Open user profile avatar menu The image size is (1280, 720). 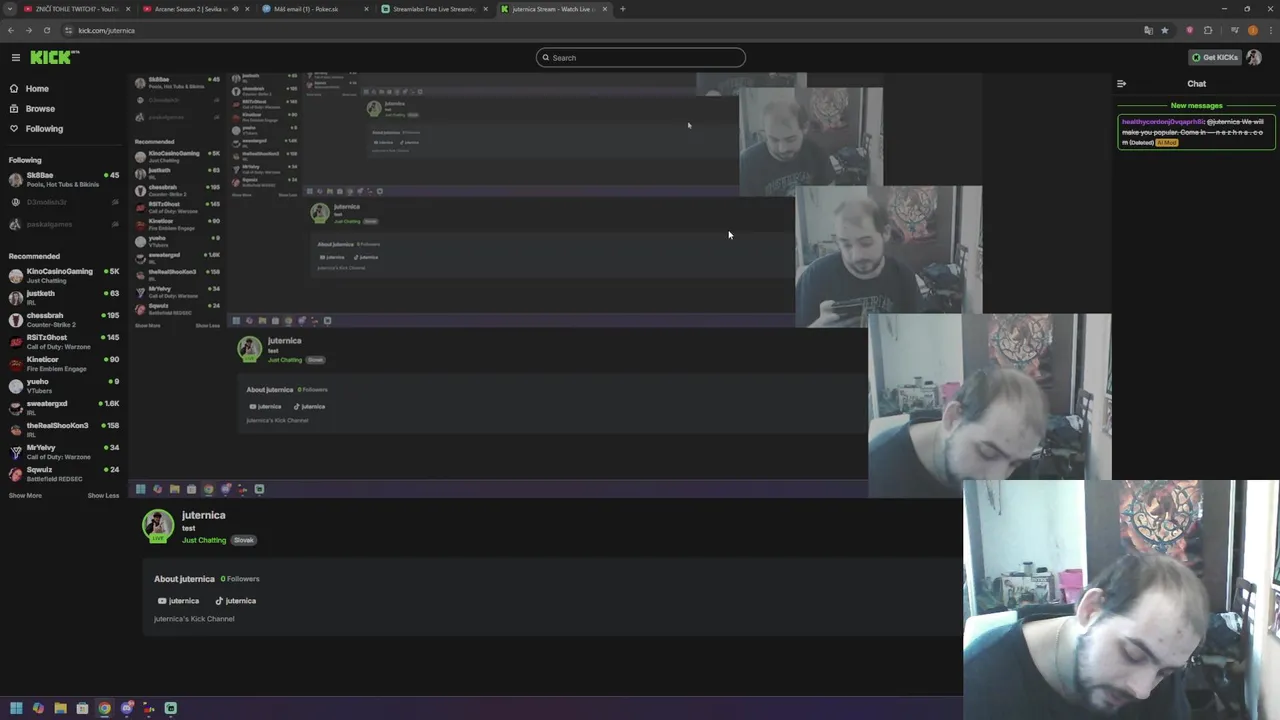[x=1254, y=58]
